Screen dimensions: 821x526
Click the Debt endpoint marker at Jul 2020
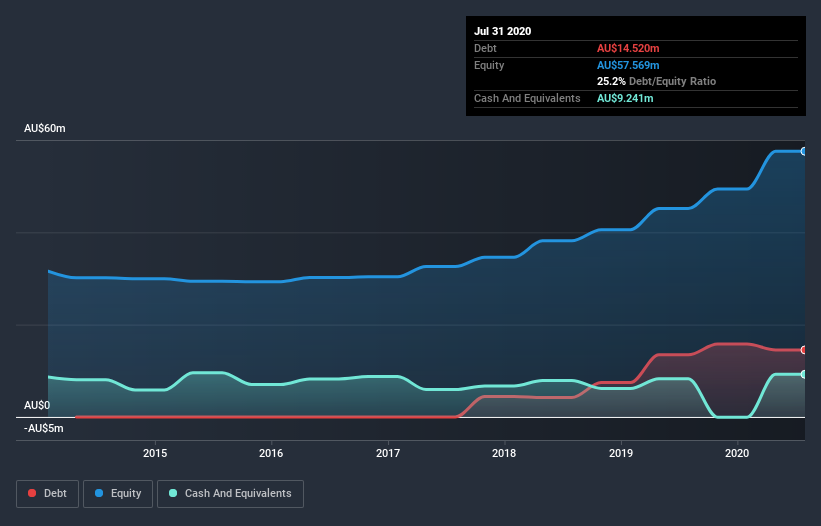coord(804,350)
